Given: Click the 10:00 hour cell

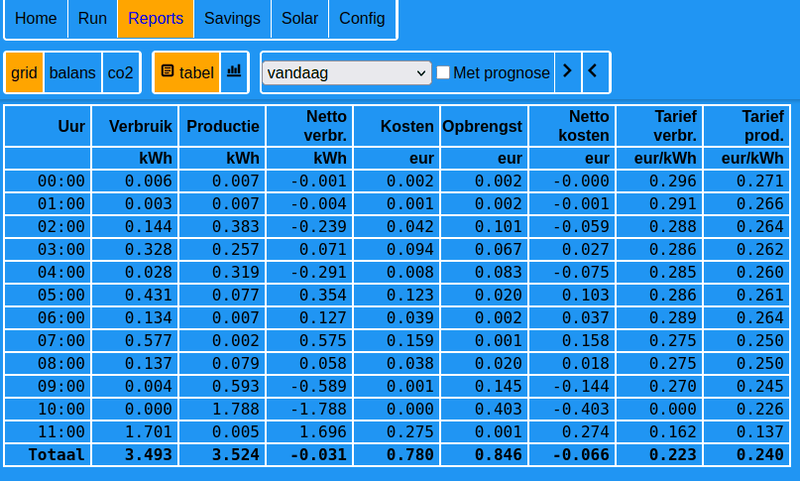Looking at the screenshot, I should [x=48, y=409].
